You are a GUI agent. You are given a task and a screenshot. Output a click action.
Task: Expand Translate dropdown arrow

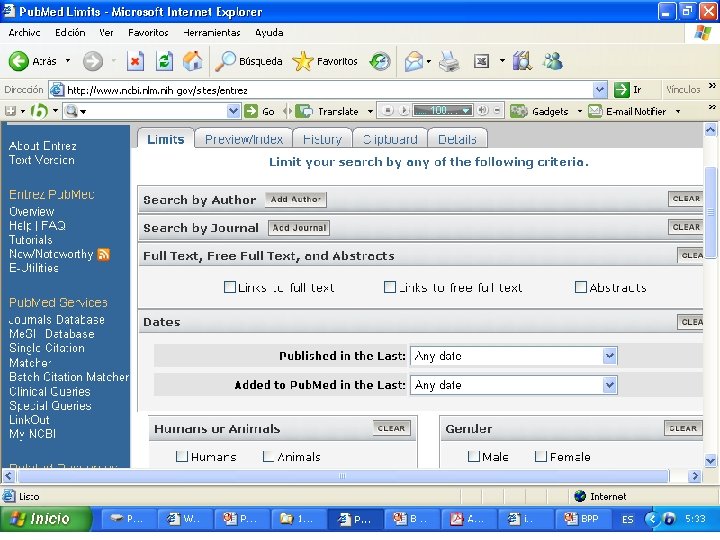point(370,111)
